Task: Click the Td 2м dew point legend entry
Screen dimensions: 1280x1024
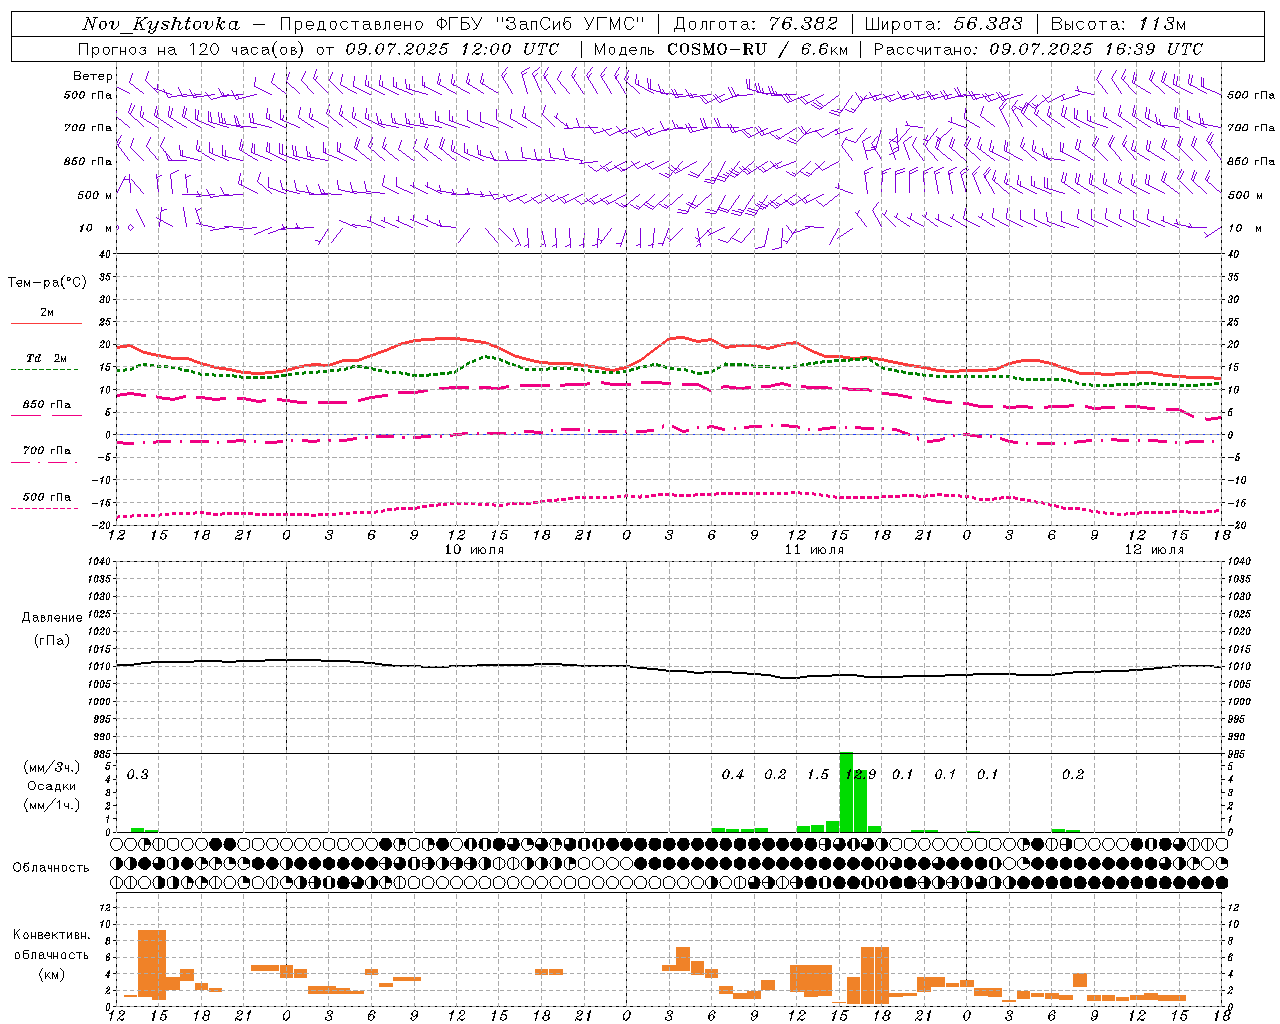Action: click(46, 358)
